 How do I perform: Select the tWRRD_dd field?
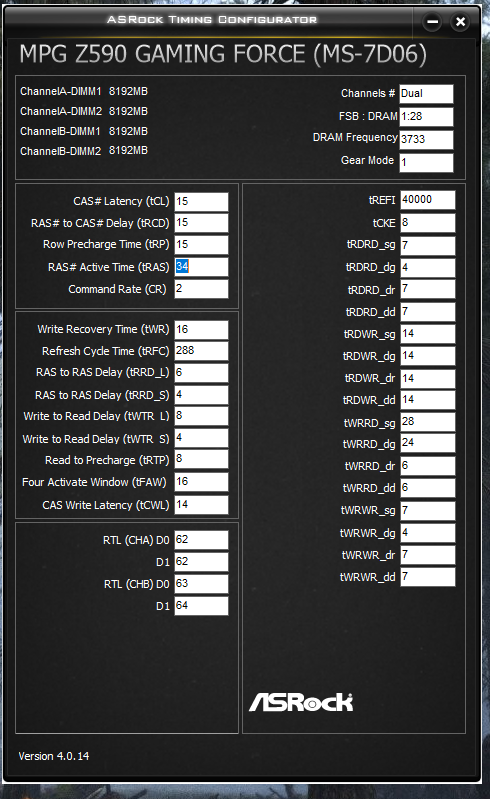[428, 488]
